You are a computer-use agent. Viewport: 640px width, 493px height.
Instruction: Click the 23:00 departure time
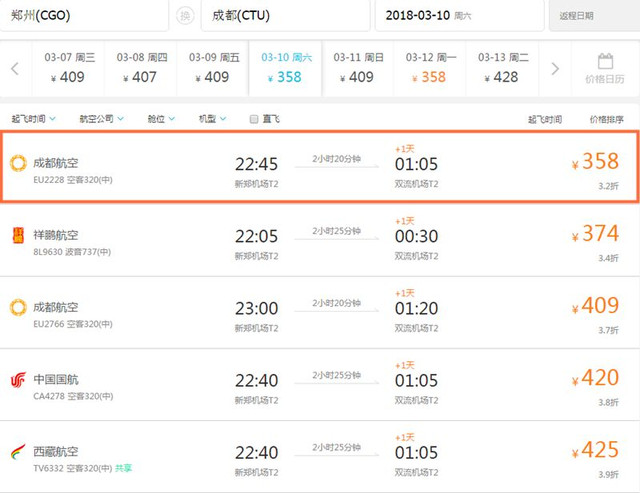pos(256,309)
